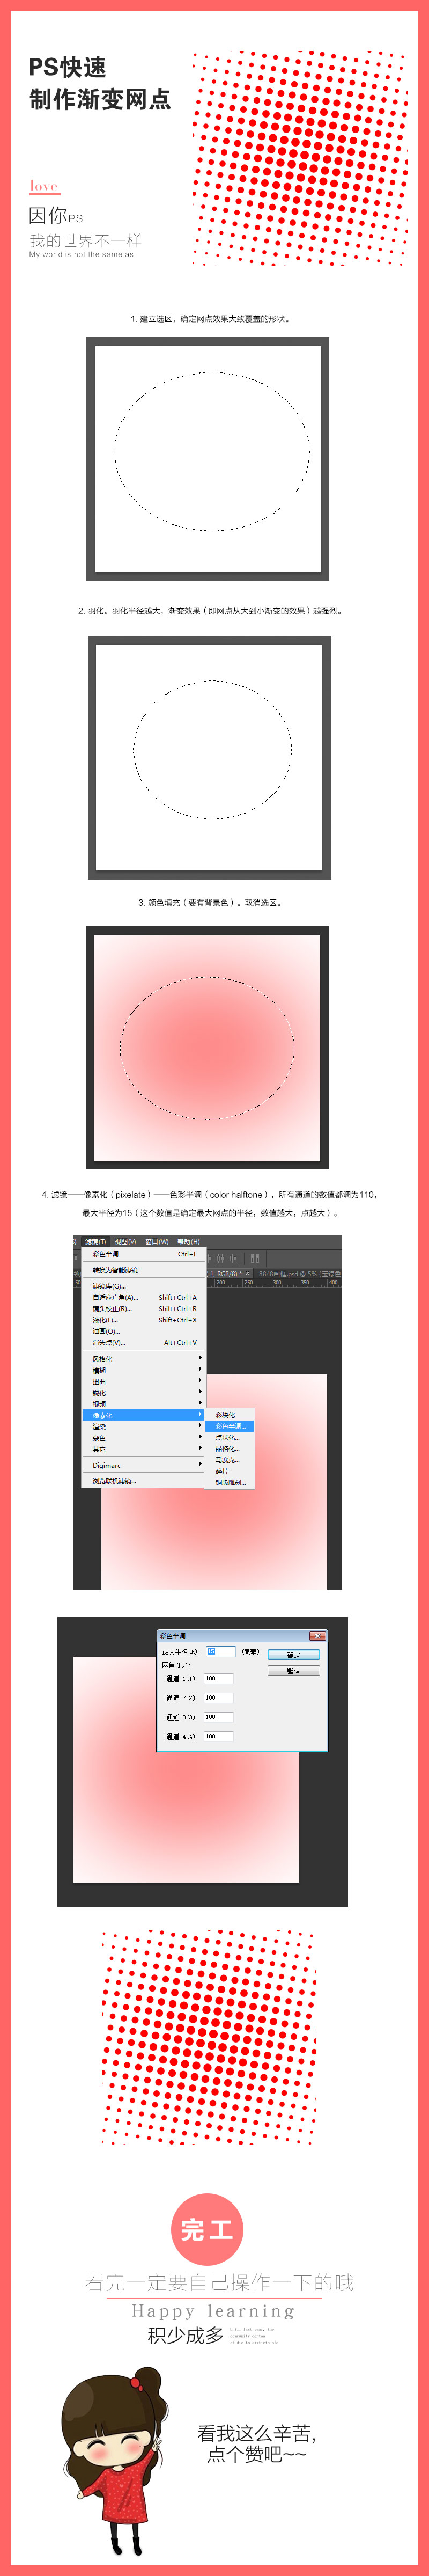Choose 彩色半调 Ctrl+F at top of filter menu
This screenshot has height=2576, width=429.
[x=143, y=1253]
